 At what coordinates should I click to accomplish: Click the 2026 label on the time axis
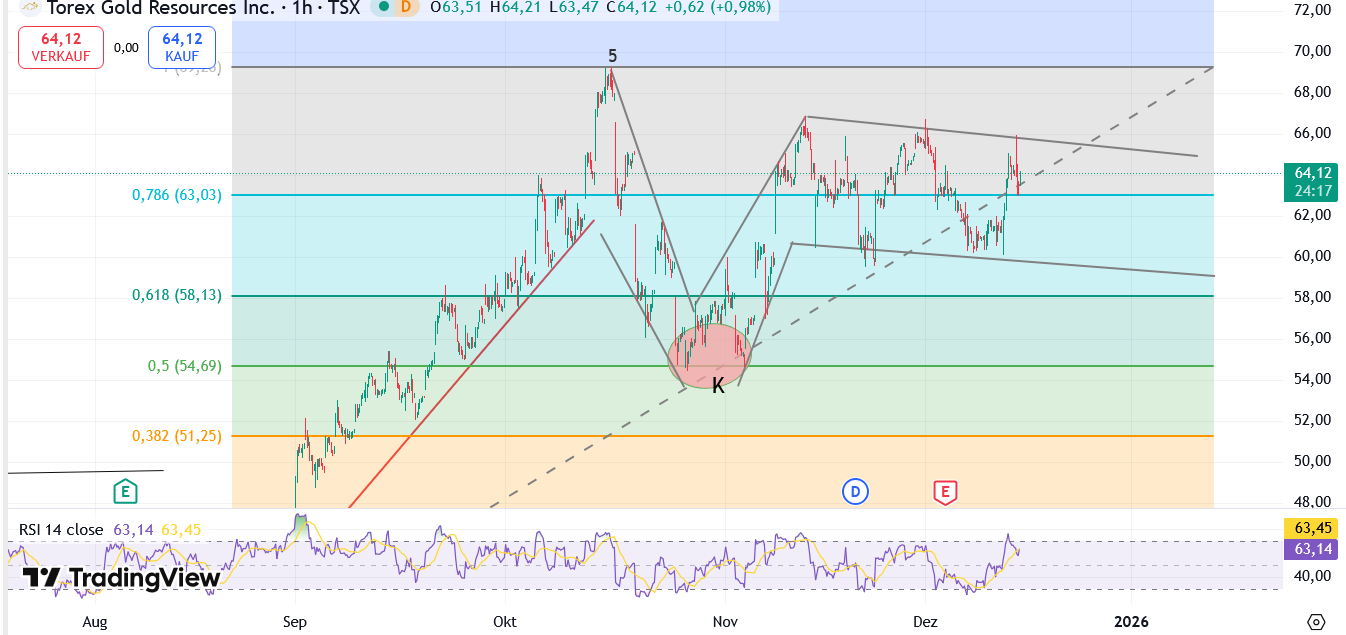point(1131,622)
